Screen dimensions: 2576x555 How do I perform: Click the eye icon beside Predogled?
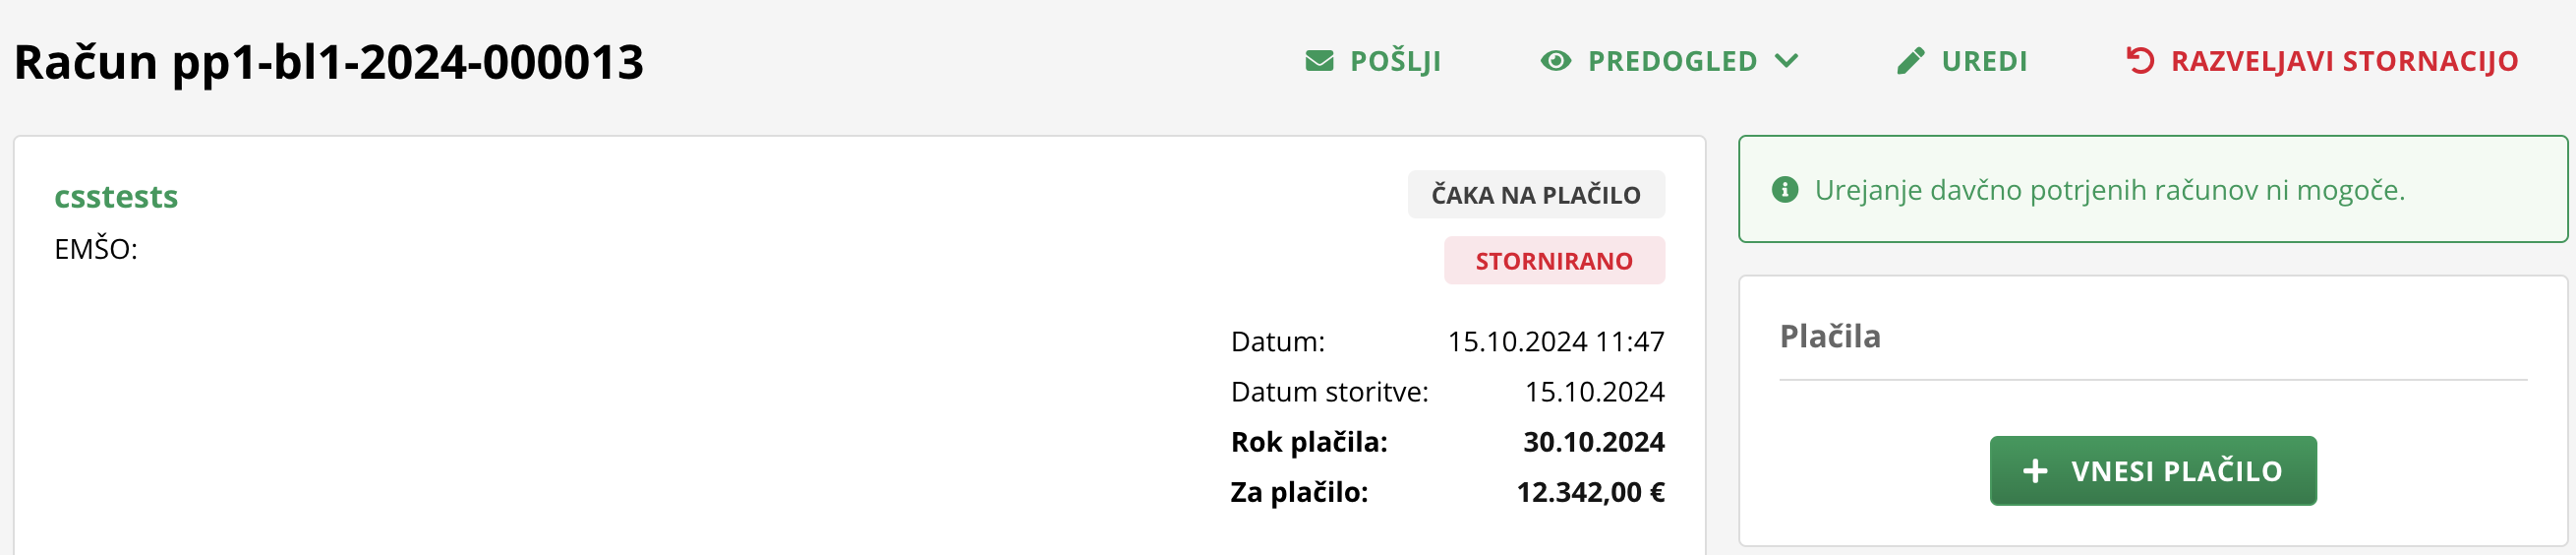pyautogui.click(x=1555, y=61)
